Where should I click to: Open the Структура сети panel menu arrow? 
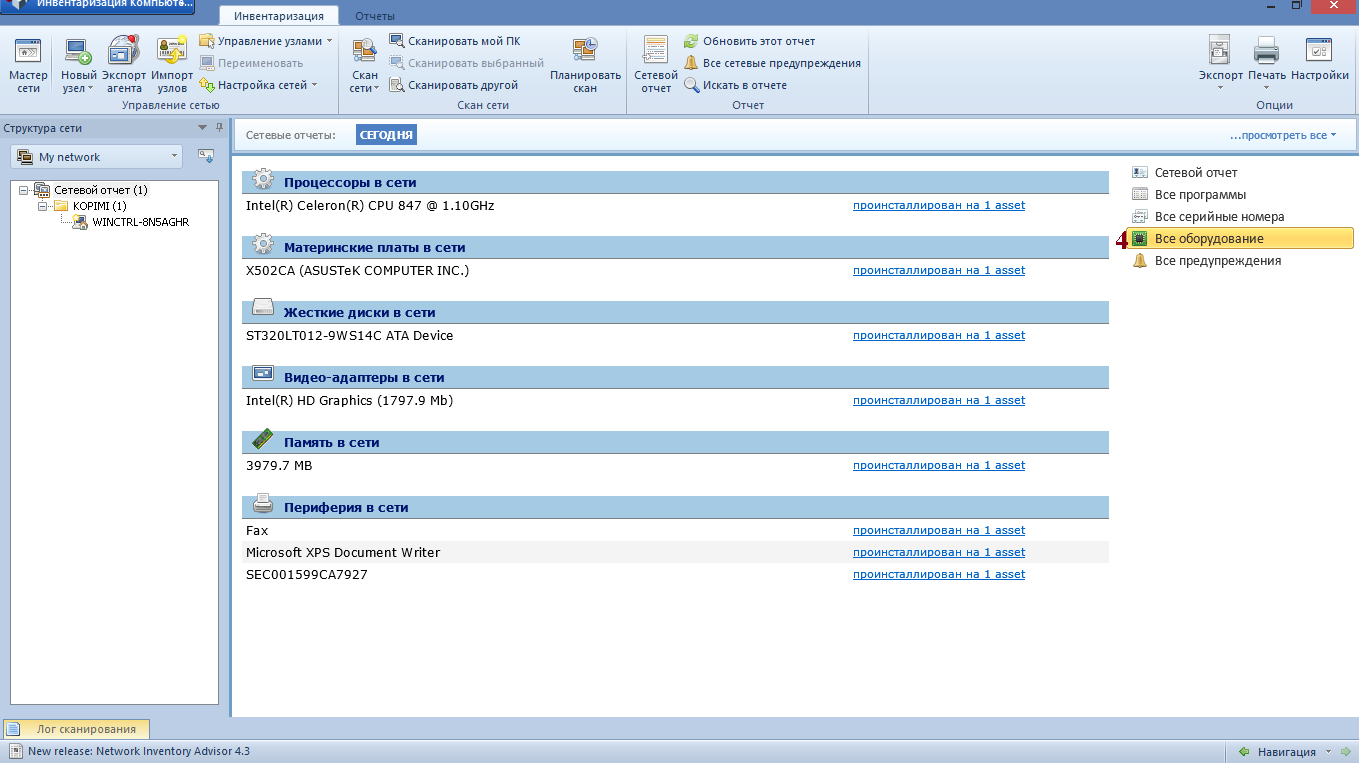coord(203,128)
